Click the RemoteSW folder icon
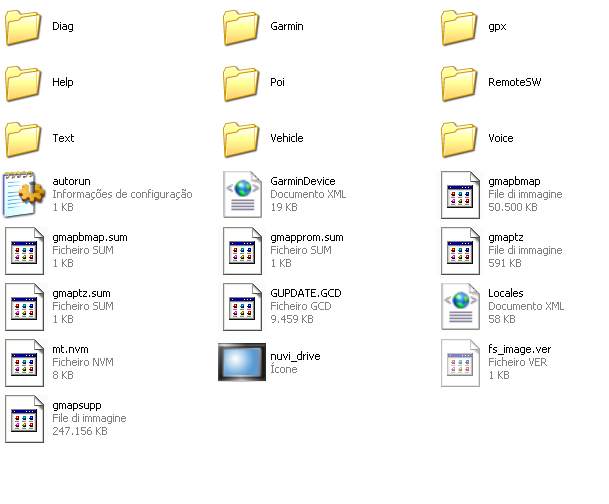The height and width of the screenshot is (504, 609). pos(459,83)
